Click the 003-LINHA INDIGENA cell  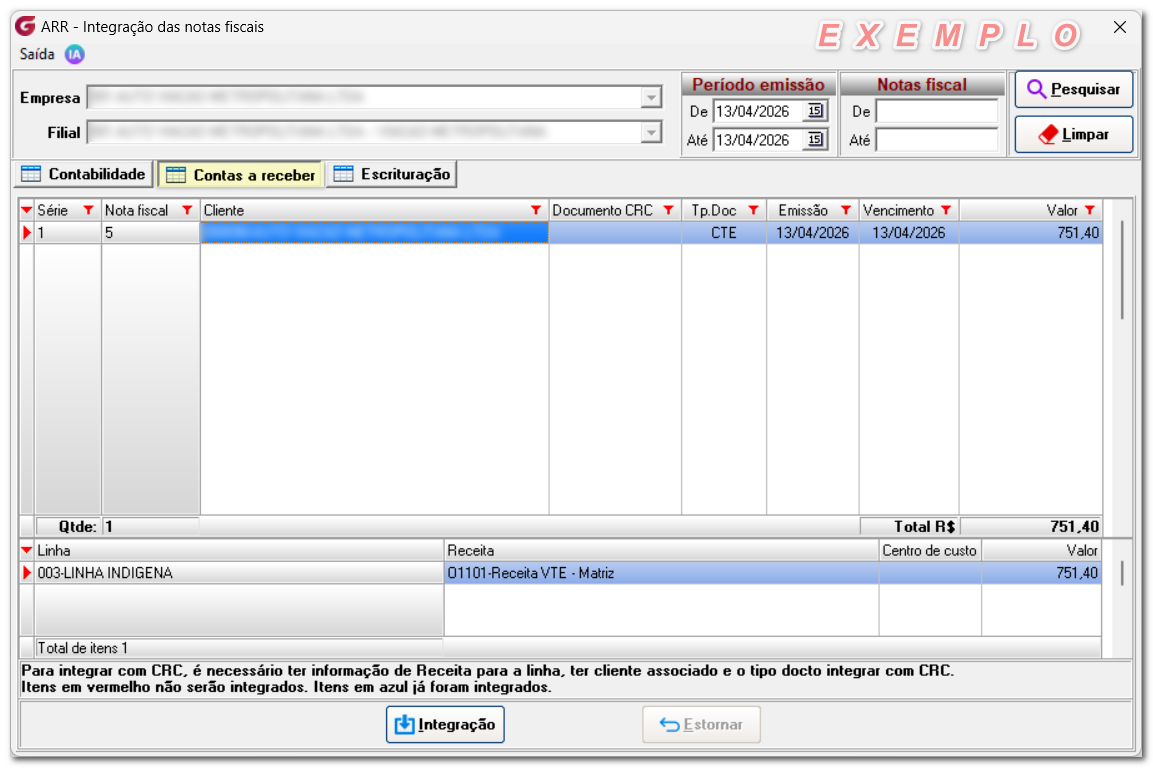click(x=239, y=573)
